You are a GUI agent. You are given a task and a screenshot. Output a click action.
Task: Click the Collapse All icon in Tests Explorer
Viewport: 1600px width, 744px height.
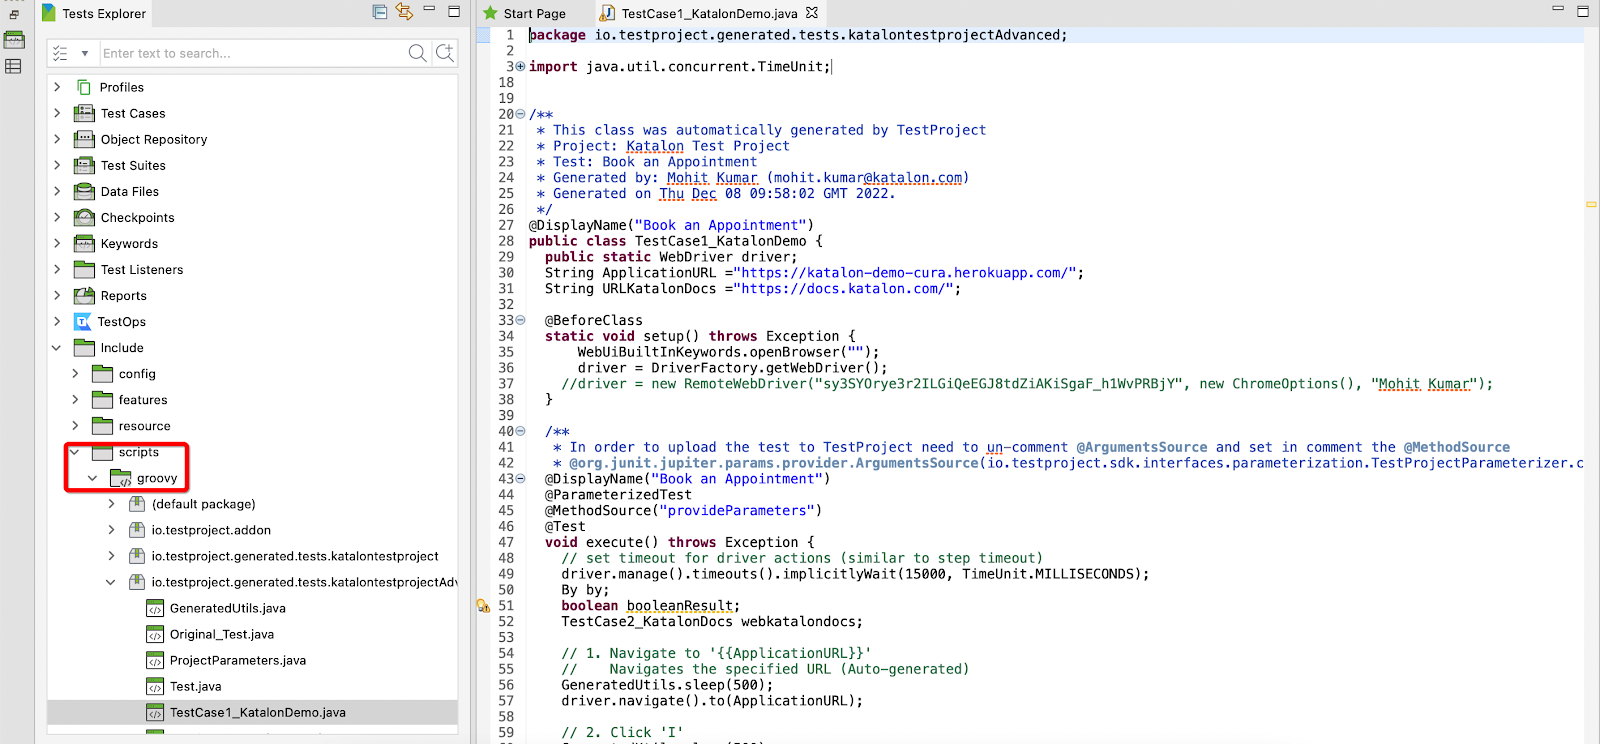pos(380,12)
